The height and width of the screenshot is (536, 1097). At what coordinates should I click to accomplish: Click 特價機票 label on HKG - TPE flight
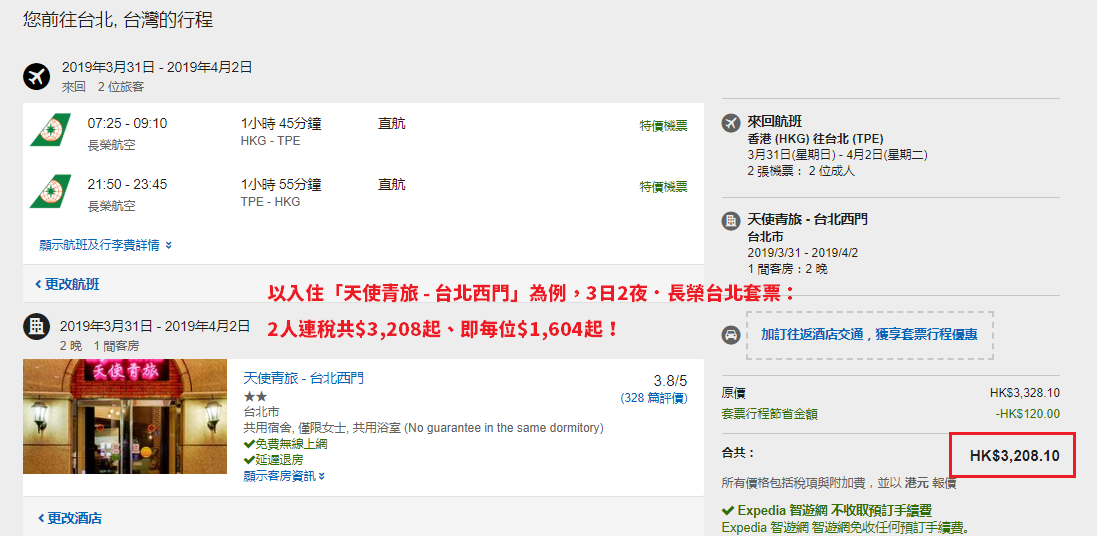pos(663,126)
